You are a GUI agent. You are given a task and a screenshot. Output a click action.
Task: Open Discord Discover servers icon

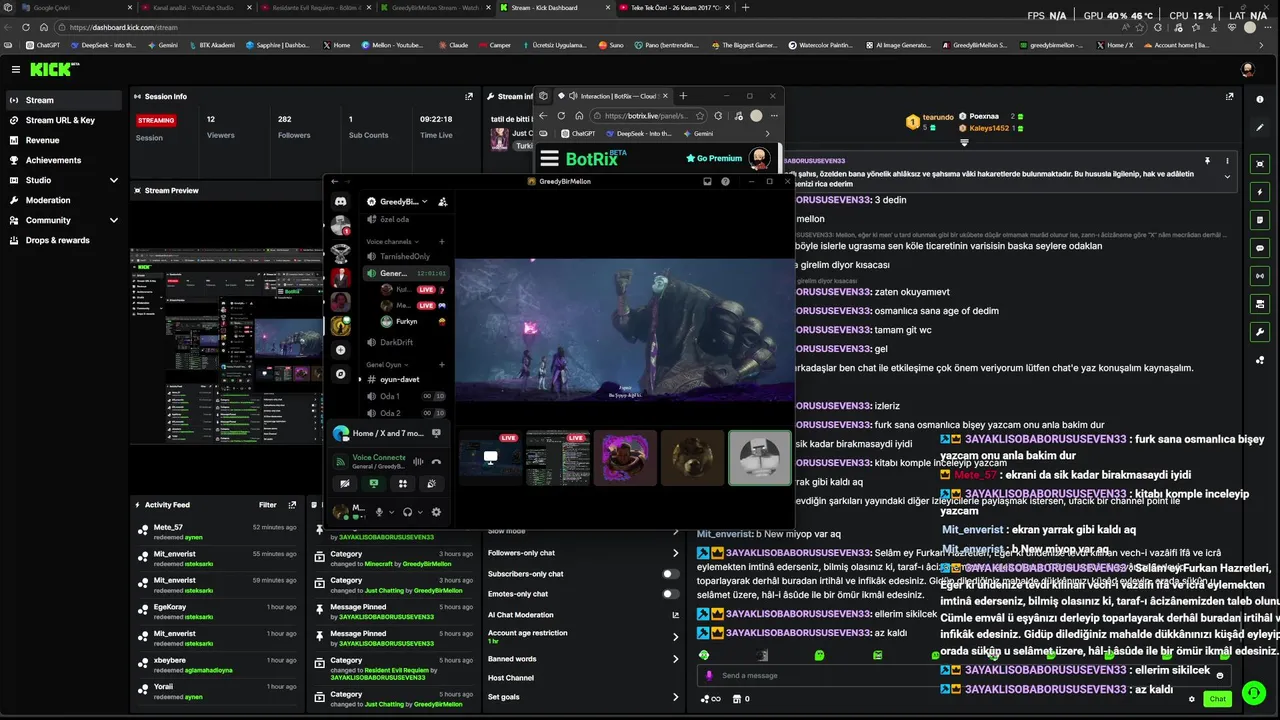340,374
